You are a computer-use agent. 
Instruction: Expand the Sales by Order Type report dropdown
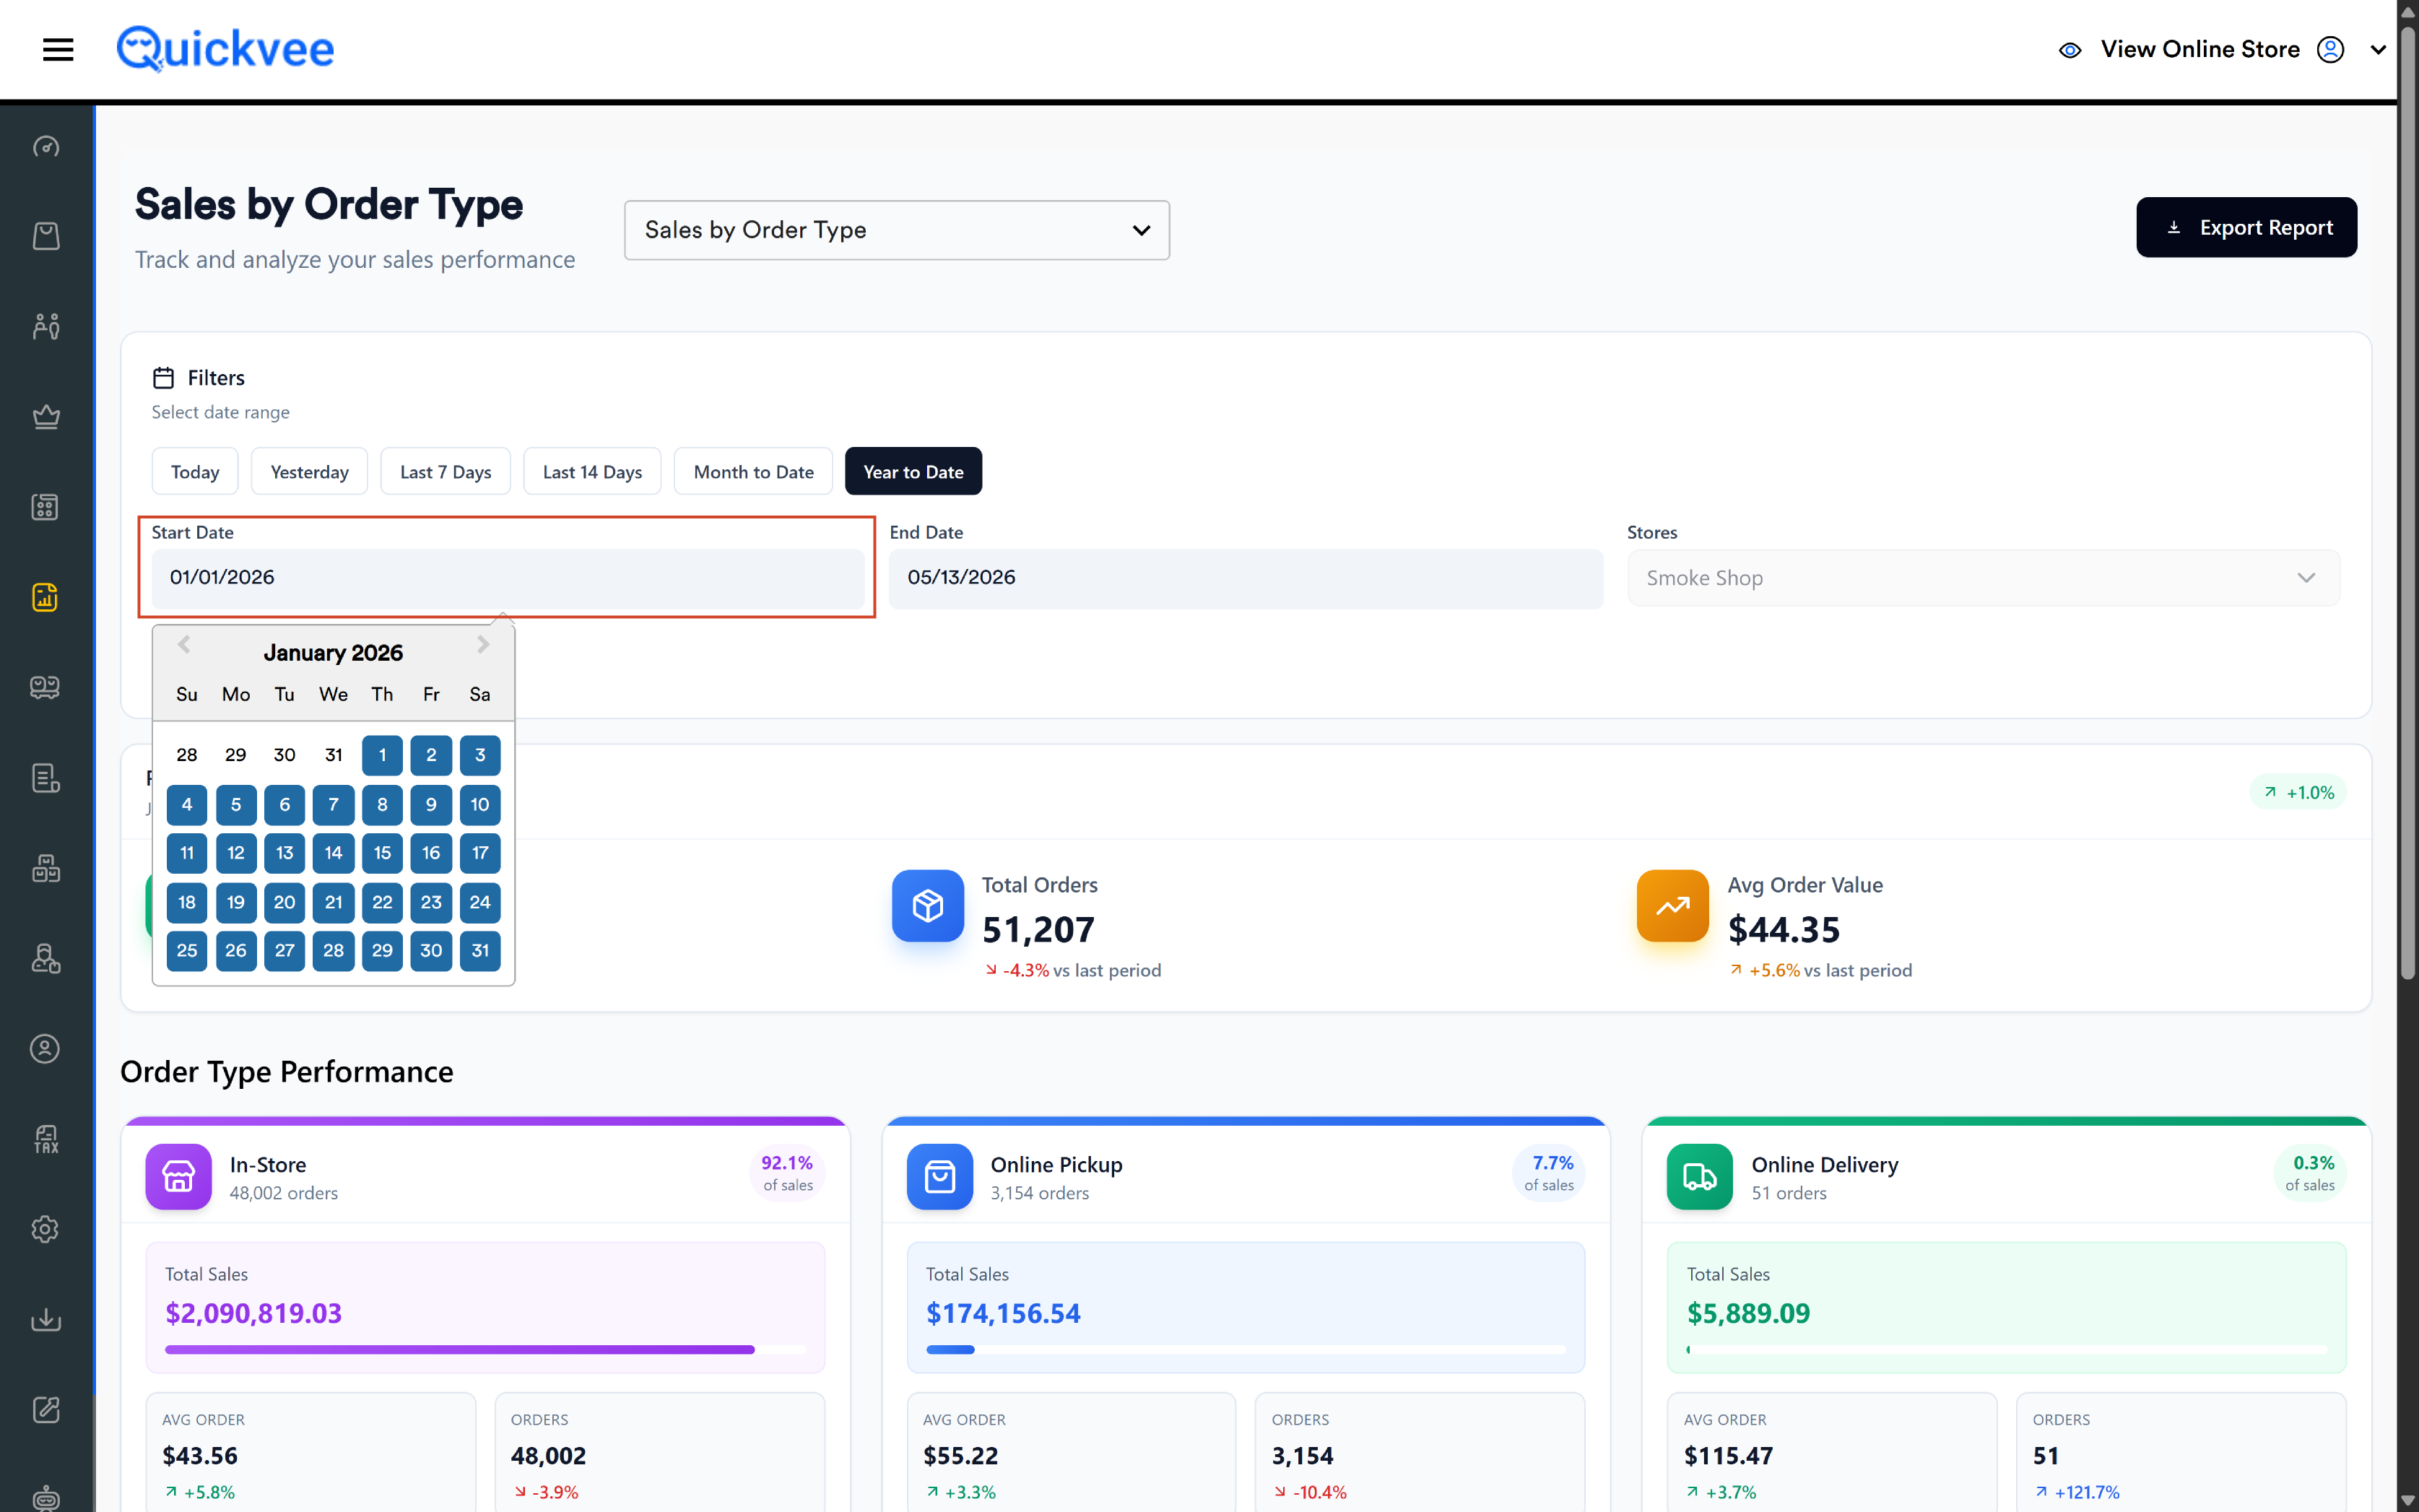coord(897,230)
